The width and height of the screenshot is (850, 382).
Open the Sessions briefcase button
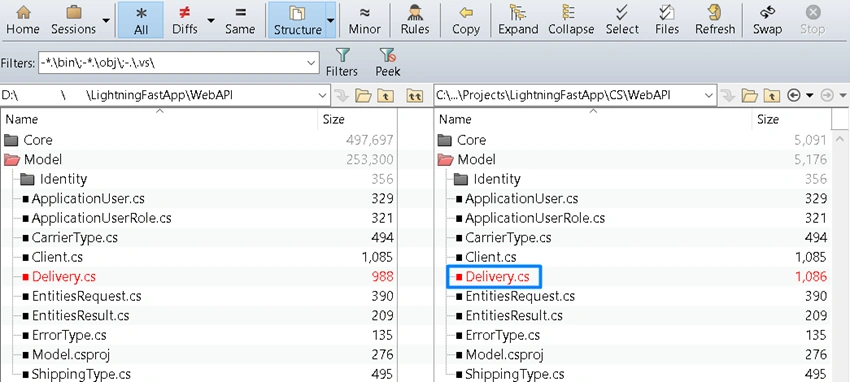pos(73,20)
